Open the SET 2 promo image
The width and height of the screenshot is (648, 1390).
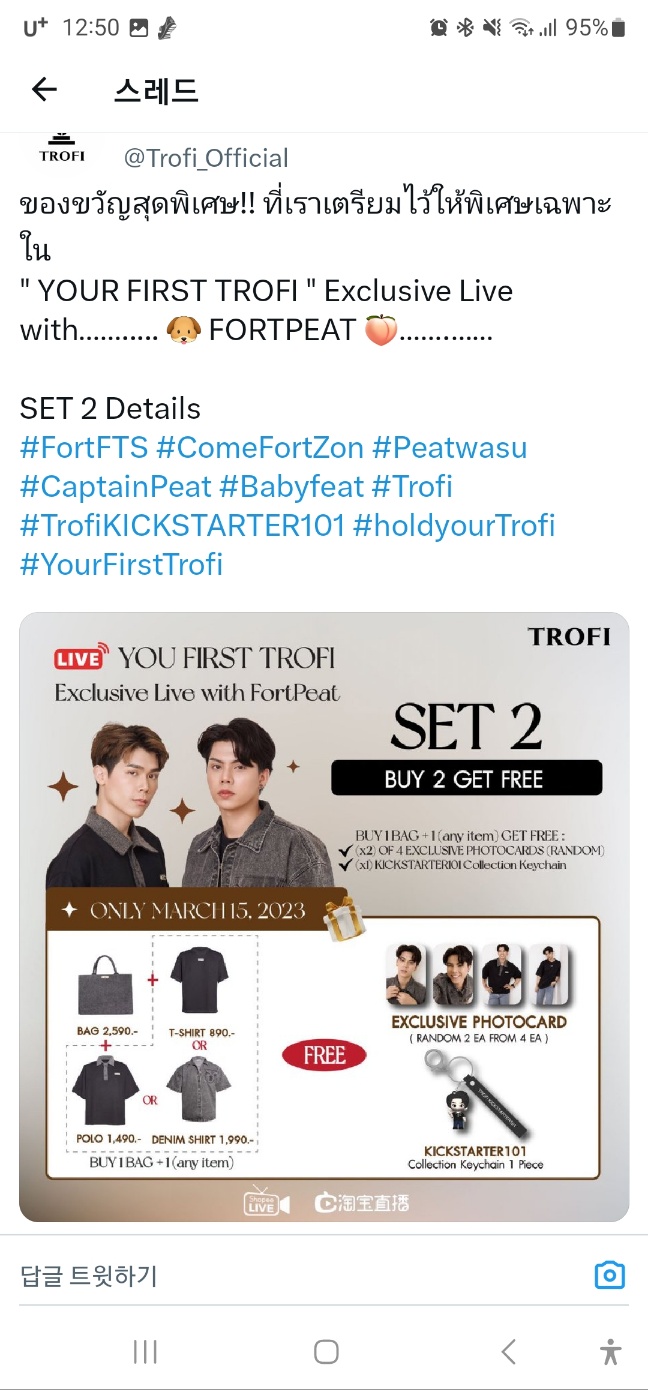coord(324,917)
